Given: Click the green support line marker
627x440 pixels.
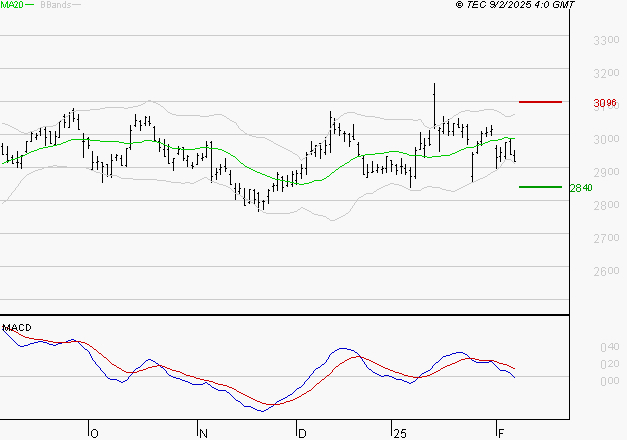Looking at the screenshot, I should click(x=540, y=187).
